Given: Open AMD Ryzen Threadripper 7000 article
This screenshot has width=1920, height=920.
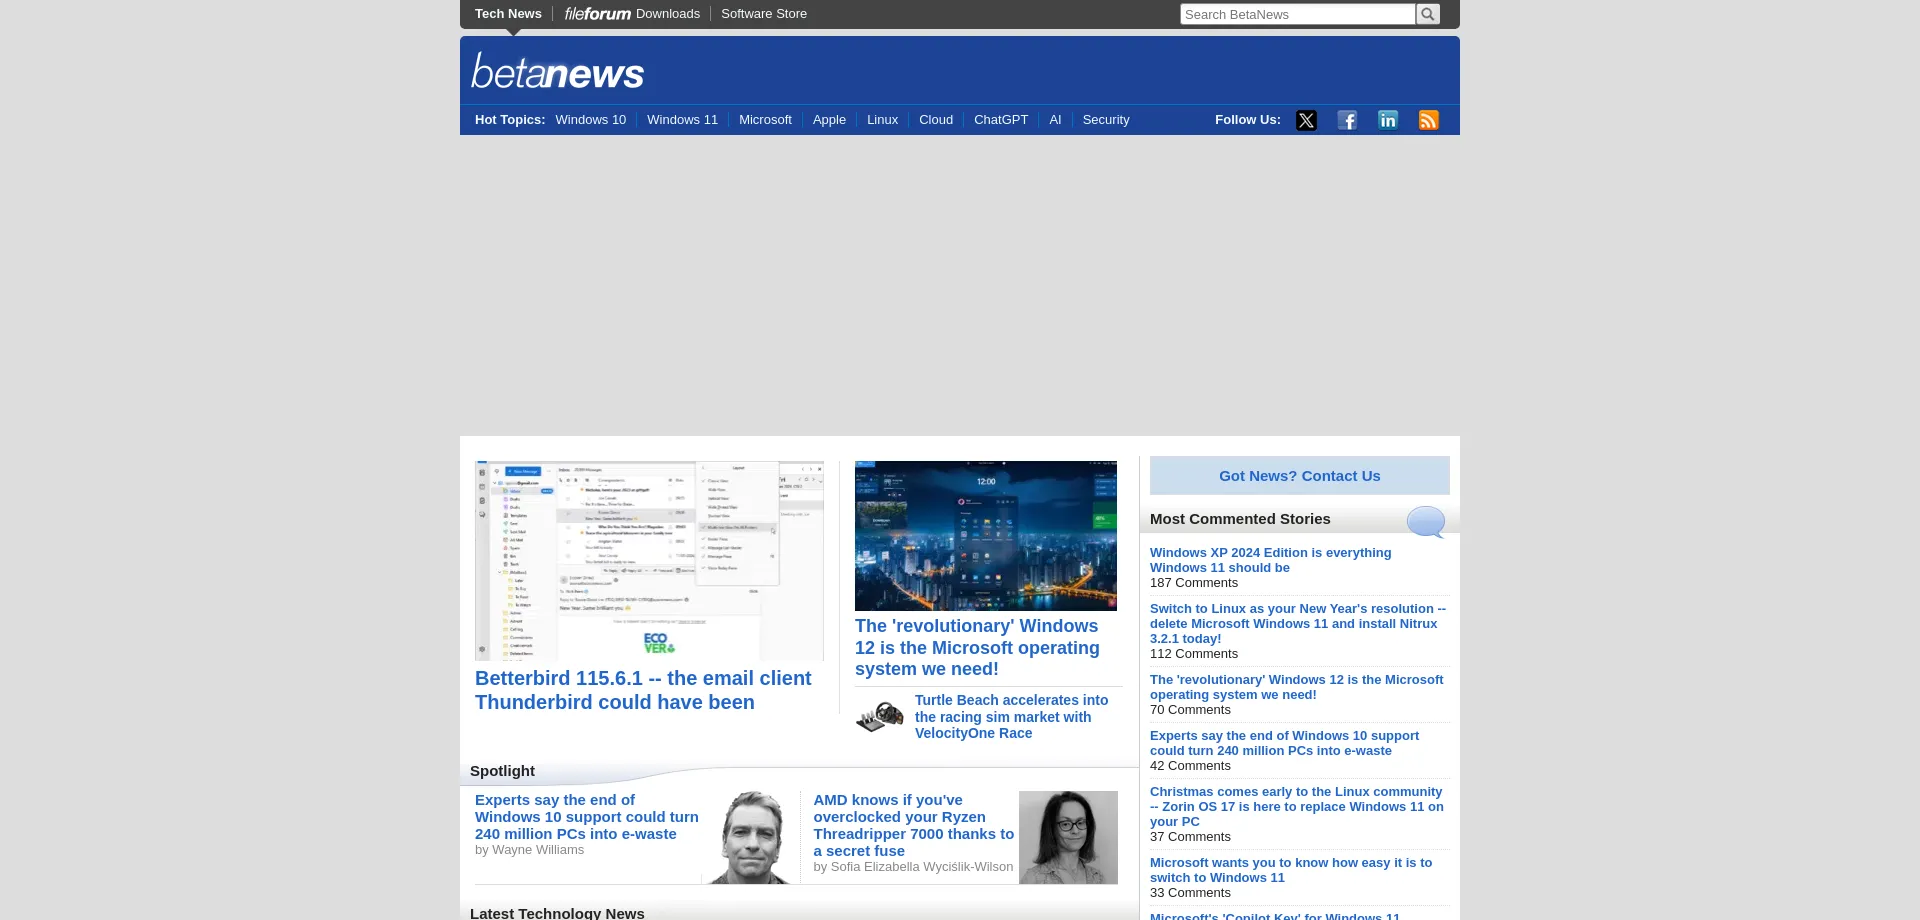Looking at the screenshot, I should (x=913, y=825).
